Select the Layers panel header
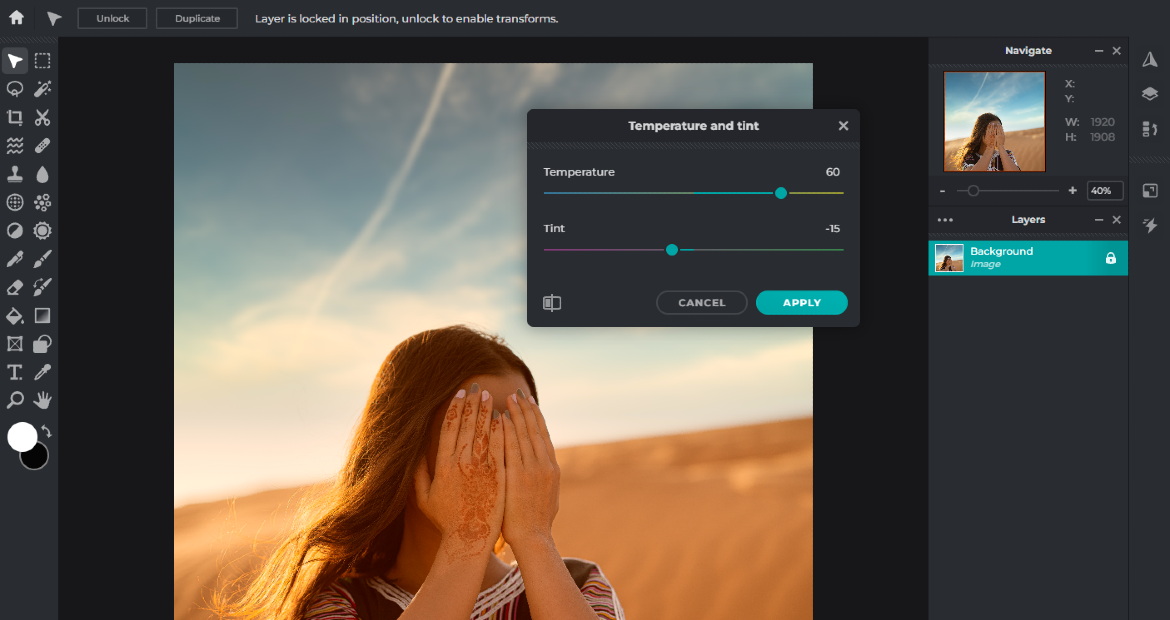The height and width of the screenshot is (620, 1170). (1028, 219)
